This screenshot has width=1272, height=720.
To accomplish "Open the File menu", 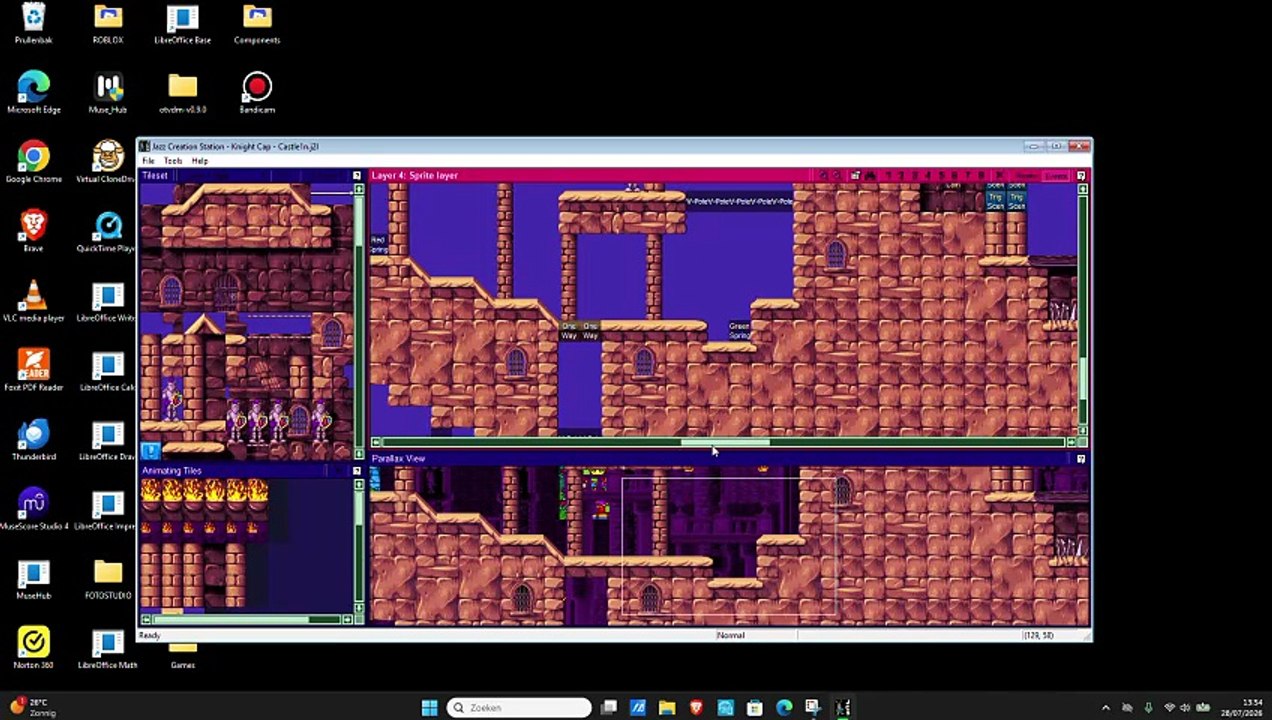I will pos(148,160).
